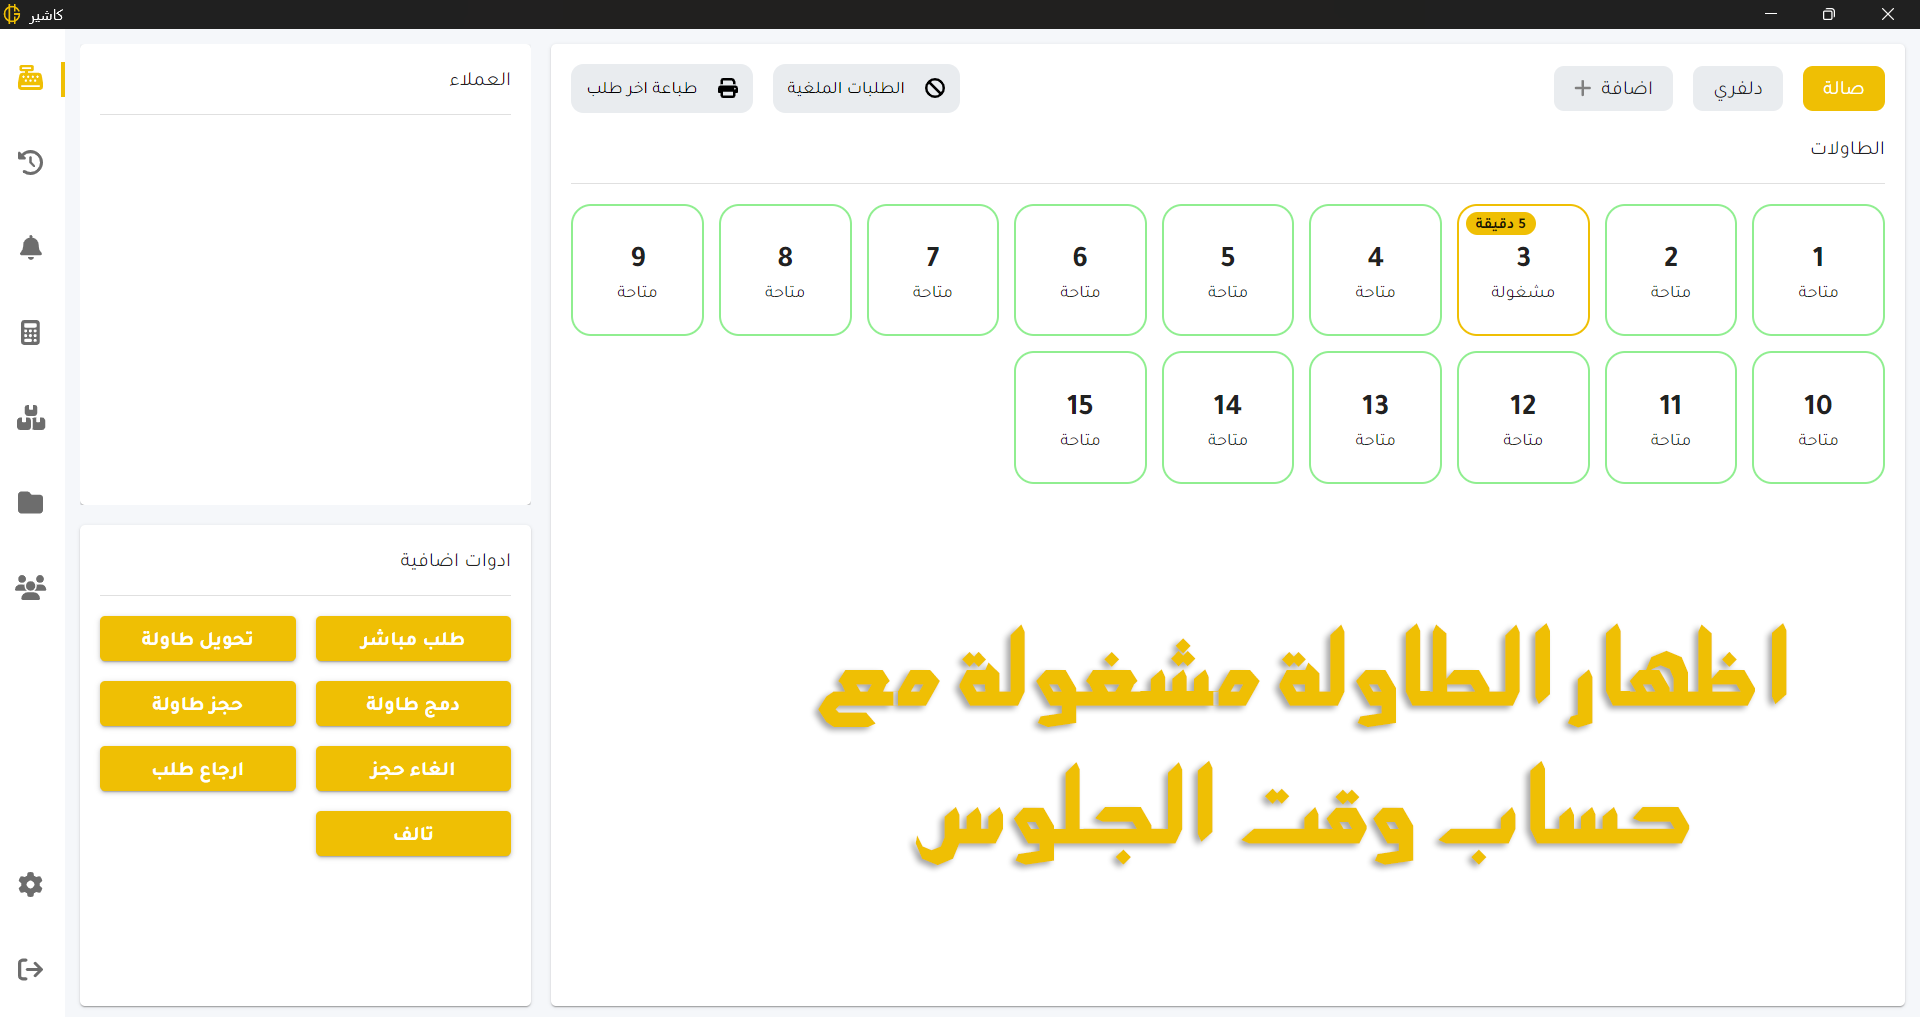This screenshot has width=1920, height=1017.
Task: Print last order with طباعة اخر طلب
Action: [661, 88]
